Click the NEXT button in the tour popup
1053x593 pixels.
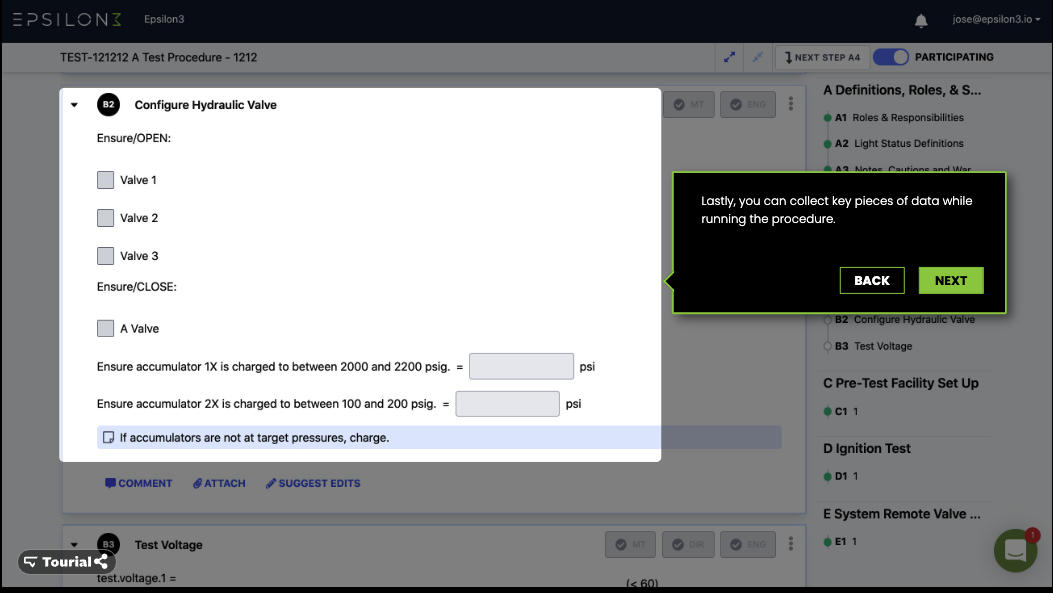[950, 280]
